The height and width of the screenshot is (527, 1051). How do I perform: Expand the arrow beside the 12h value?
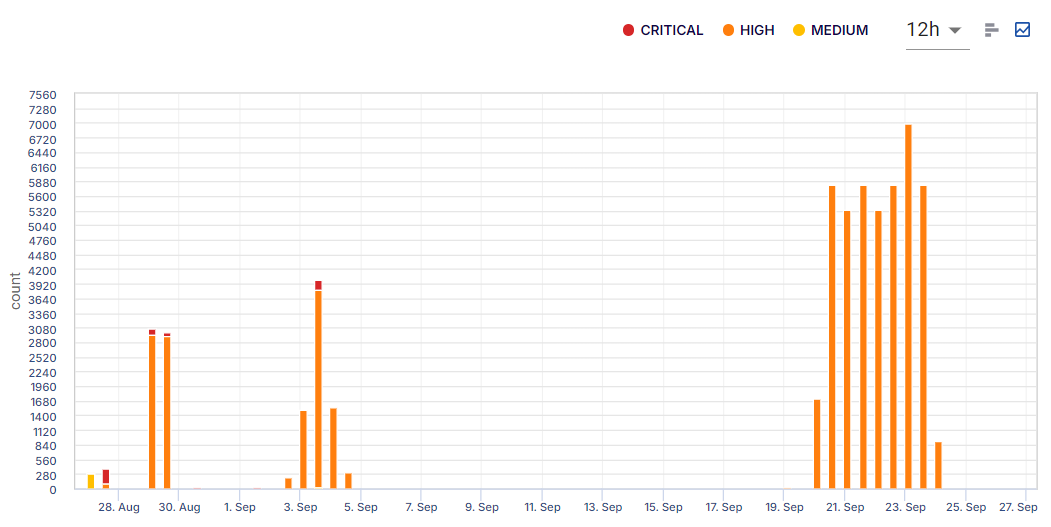[955, 31]
